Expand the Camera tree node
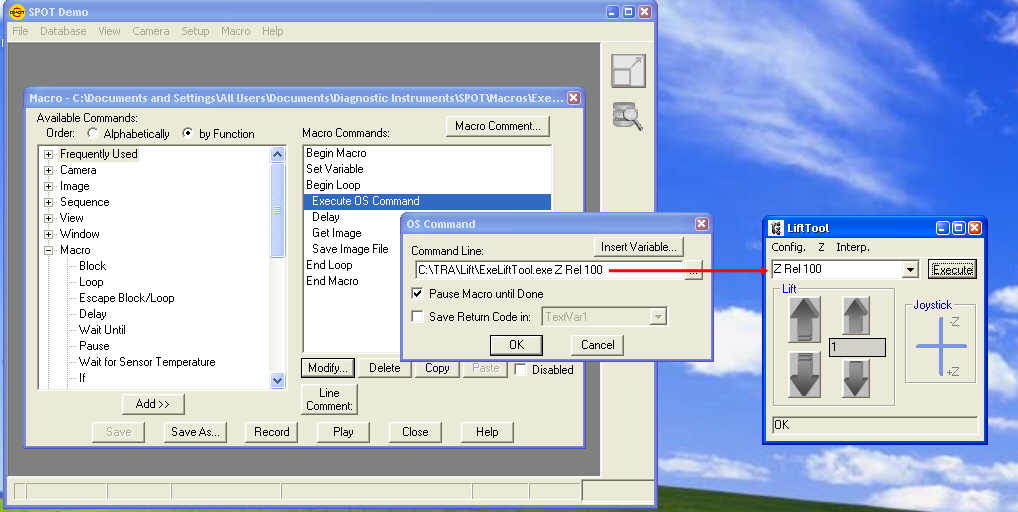The height and width of the screenshot is (512, 1018). click(x=48, y=170)
